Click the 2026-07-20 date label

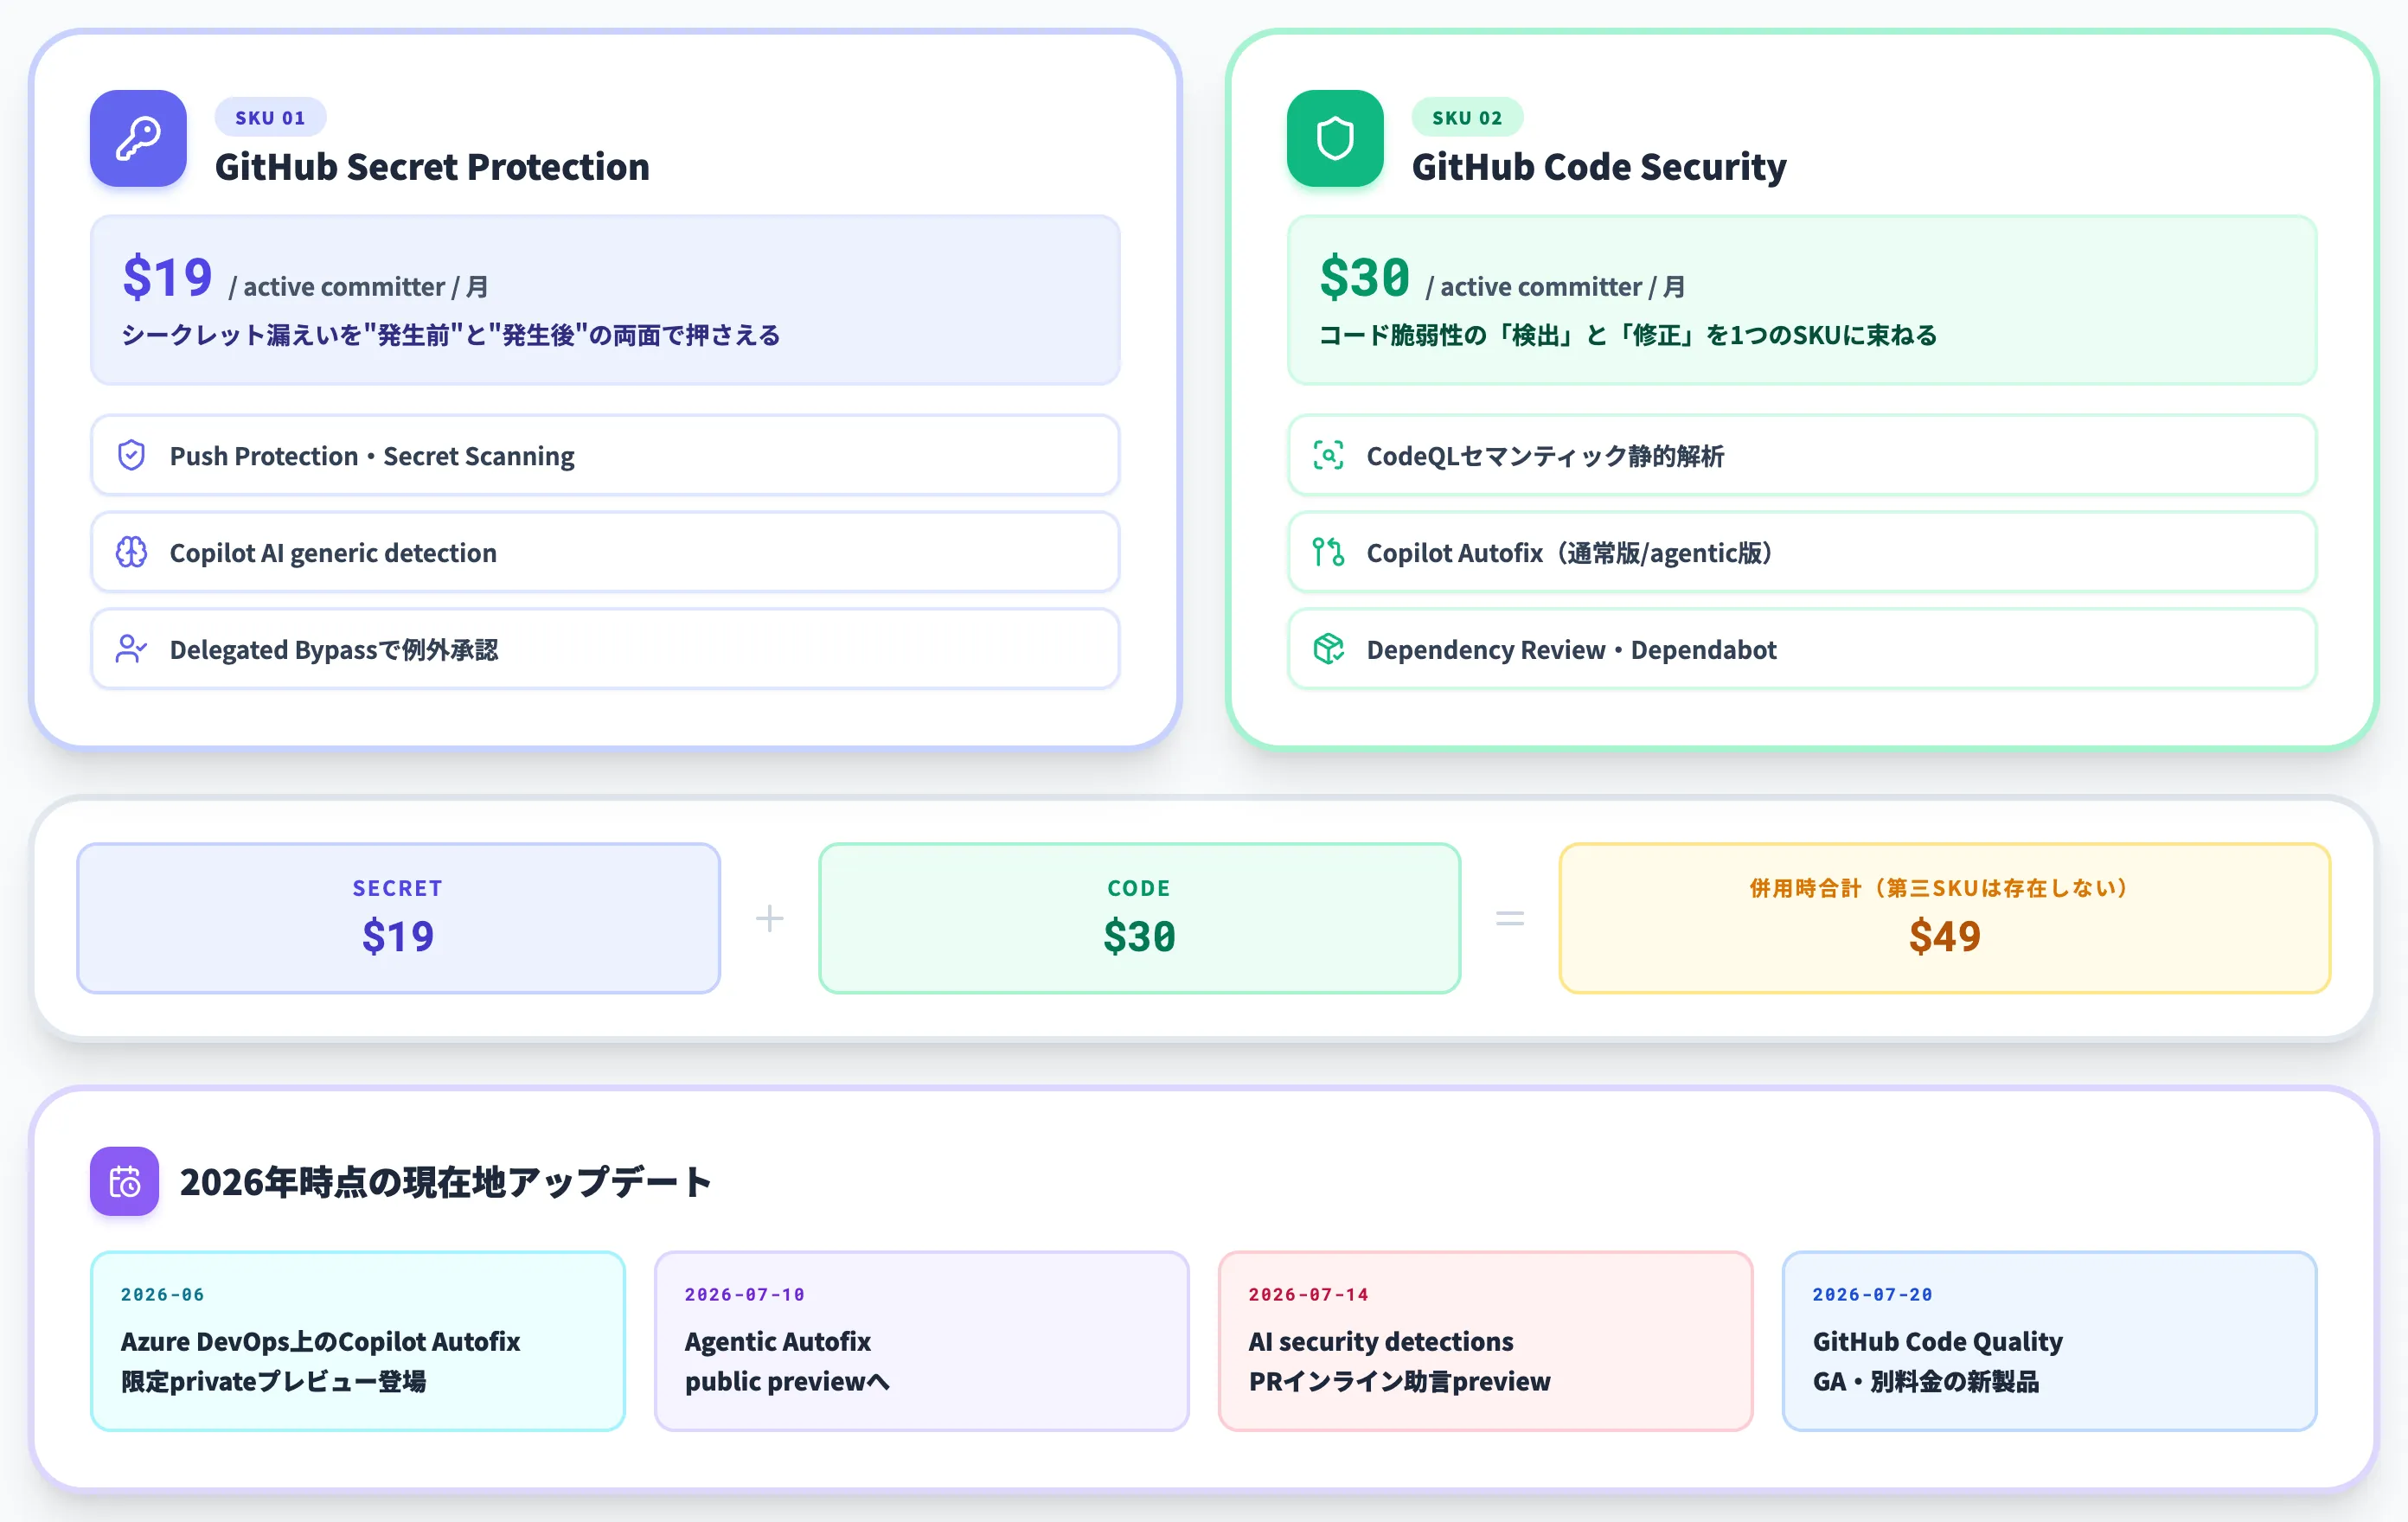1873,1295
